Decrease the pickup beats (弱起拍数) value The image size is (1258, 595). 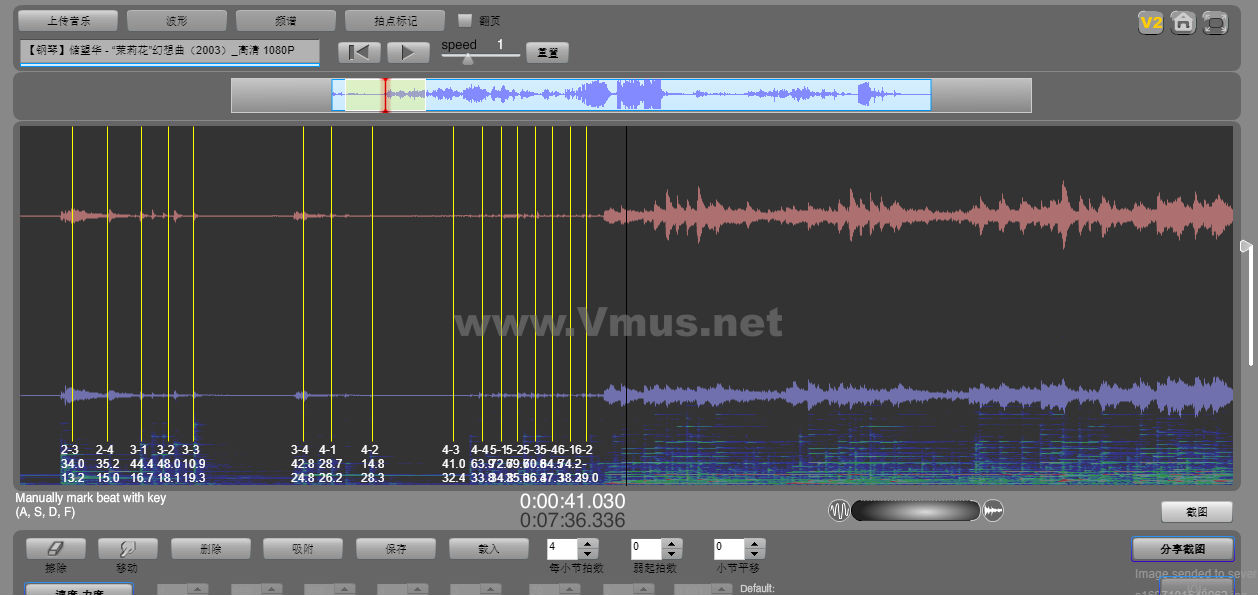[672, 554]
